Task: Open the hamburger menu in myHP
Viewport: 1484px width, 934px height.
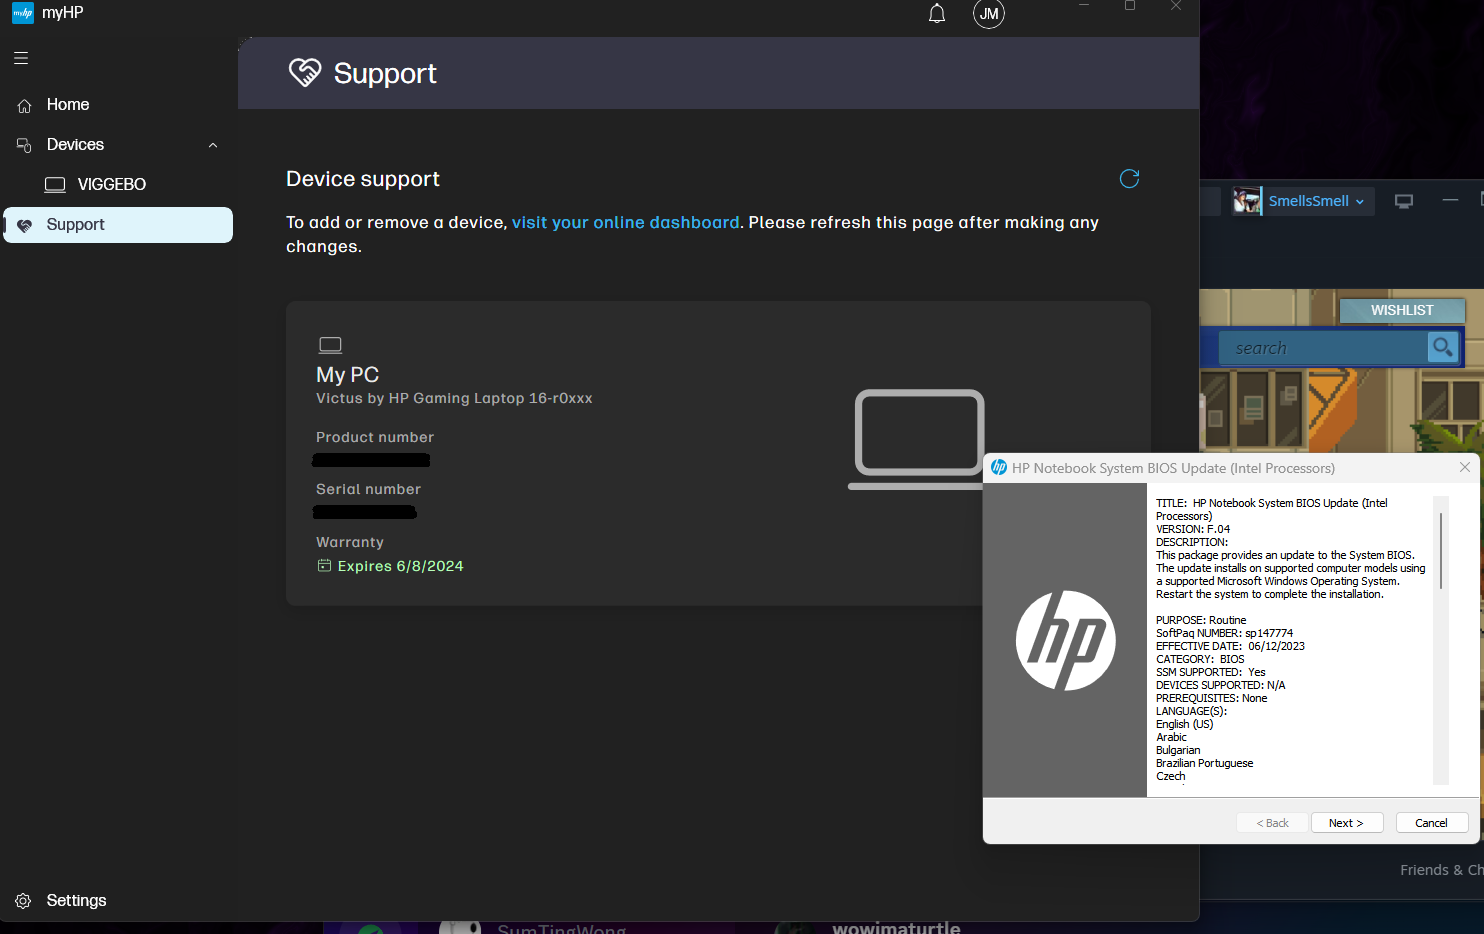Action: click(x=21, y=58)
